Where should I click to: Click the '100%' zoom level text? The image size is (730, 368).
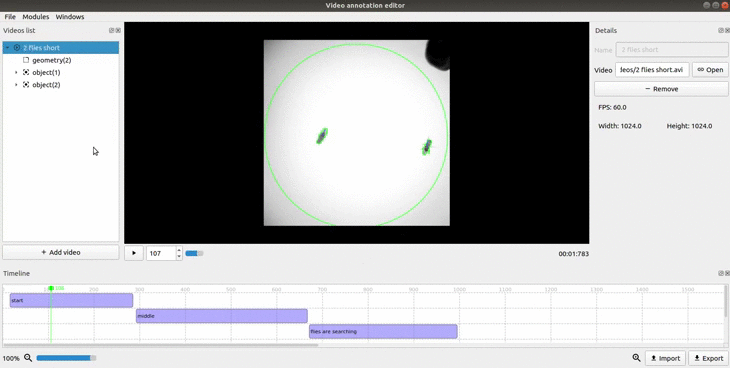click(x=11, y=358)
